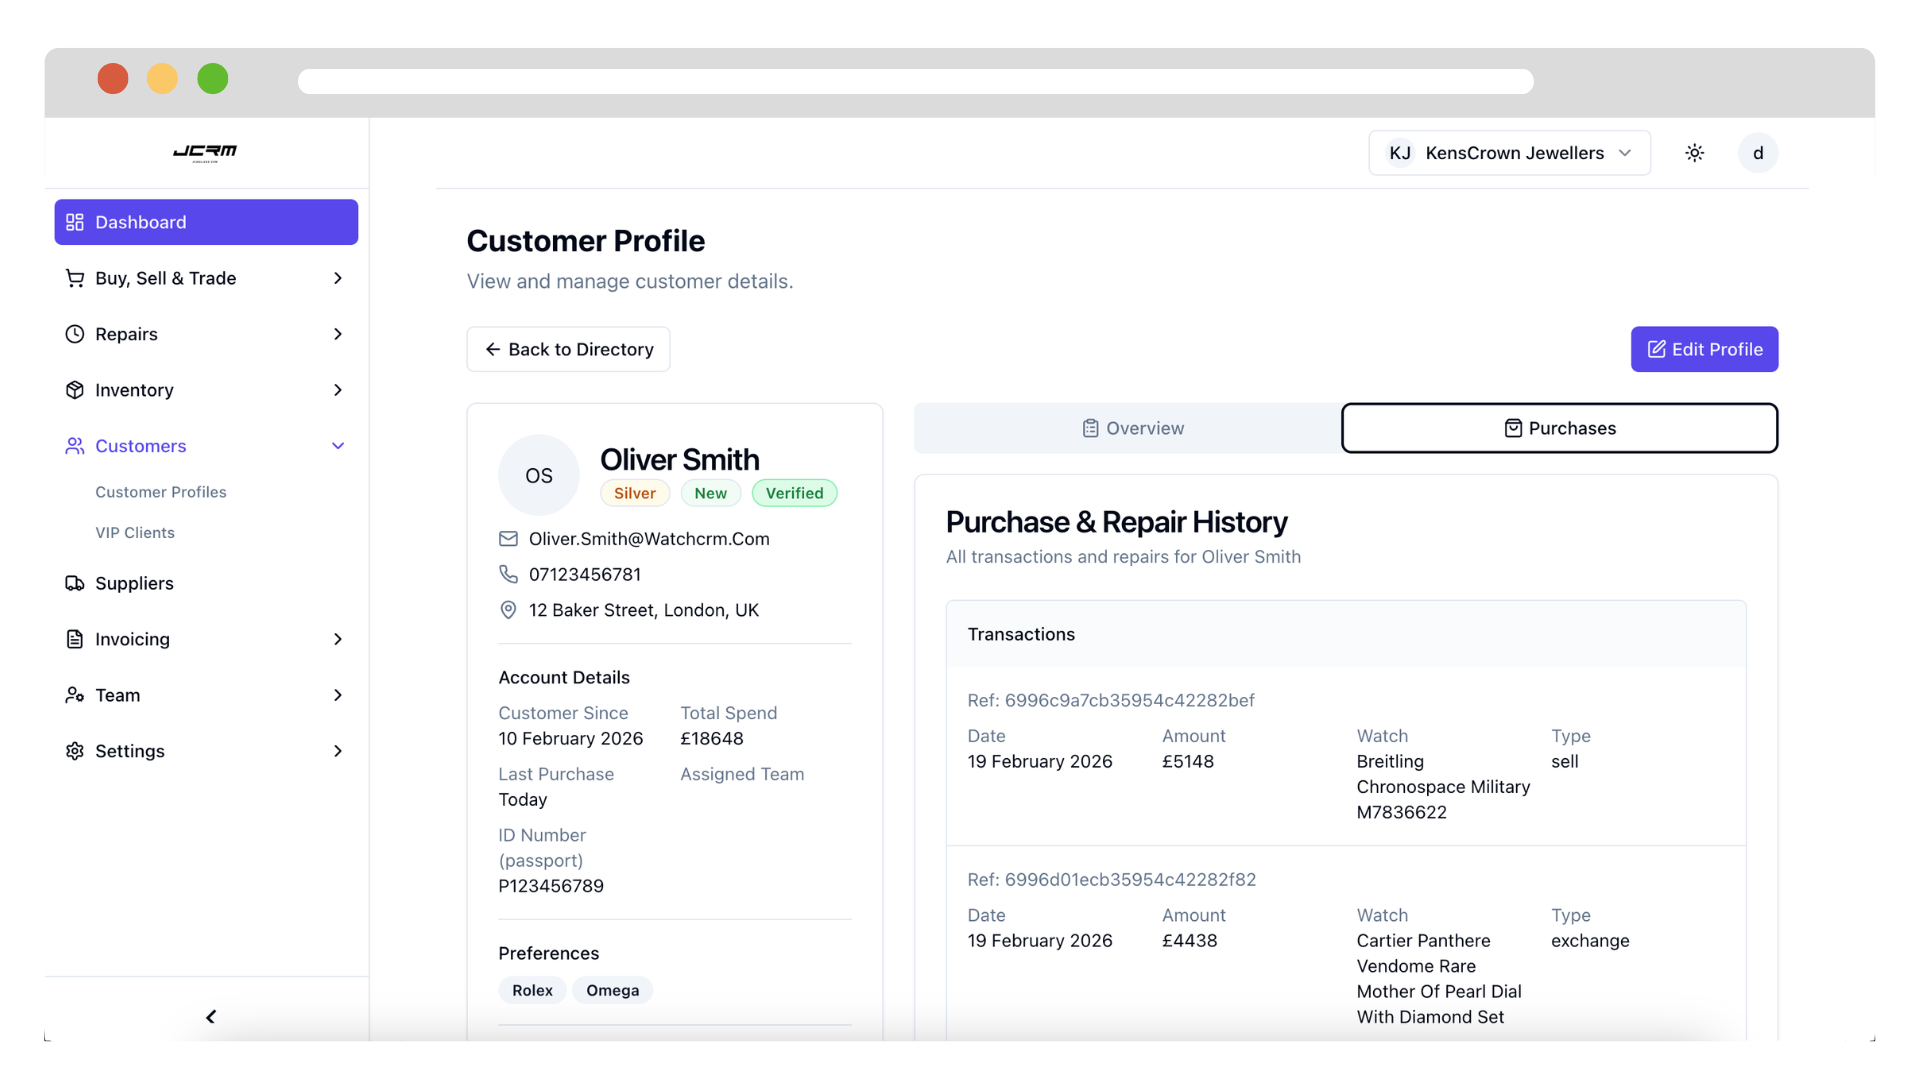
Task: Click the envelope icon beside Oliver's email
Action: click(508, 538)
